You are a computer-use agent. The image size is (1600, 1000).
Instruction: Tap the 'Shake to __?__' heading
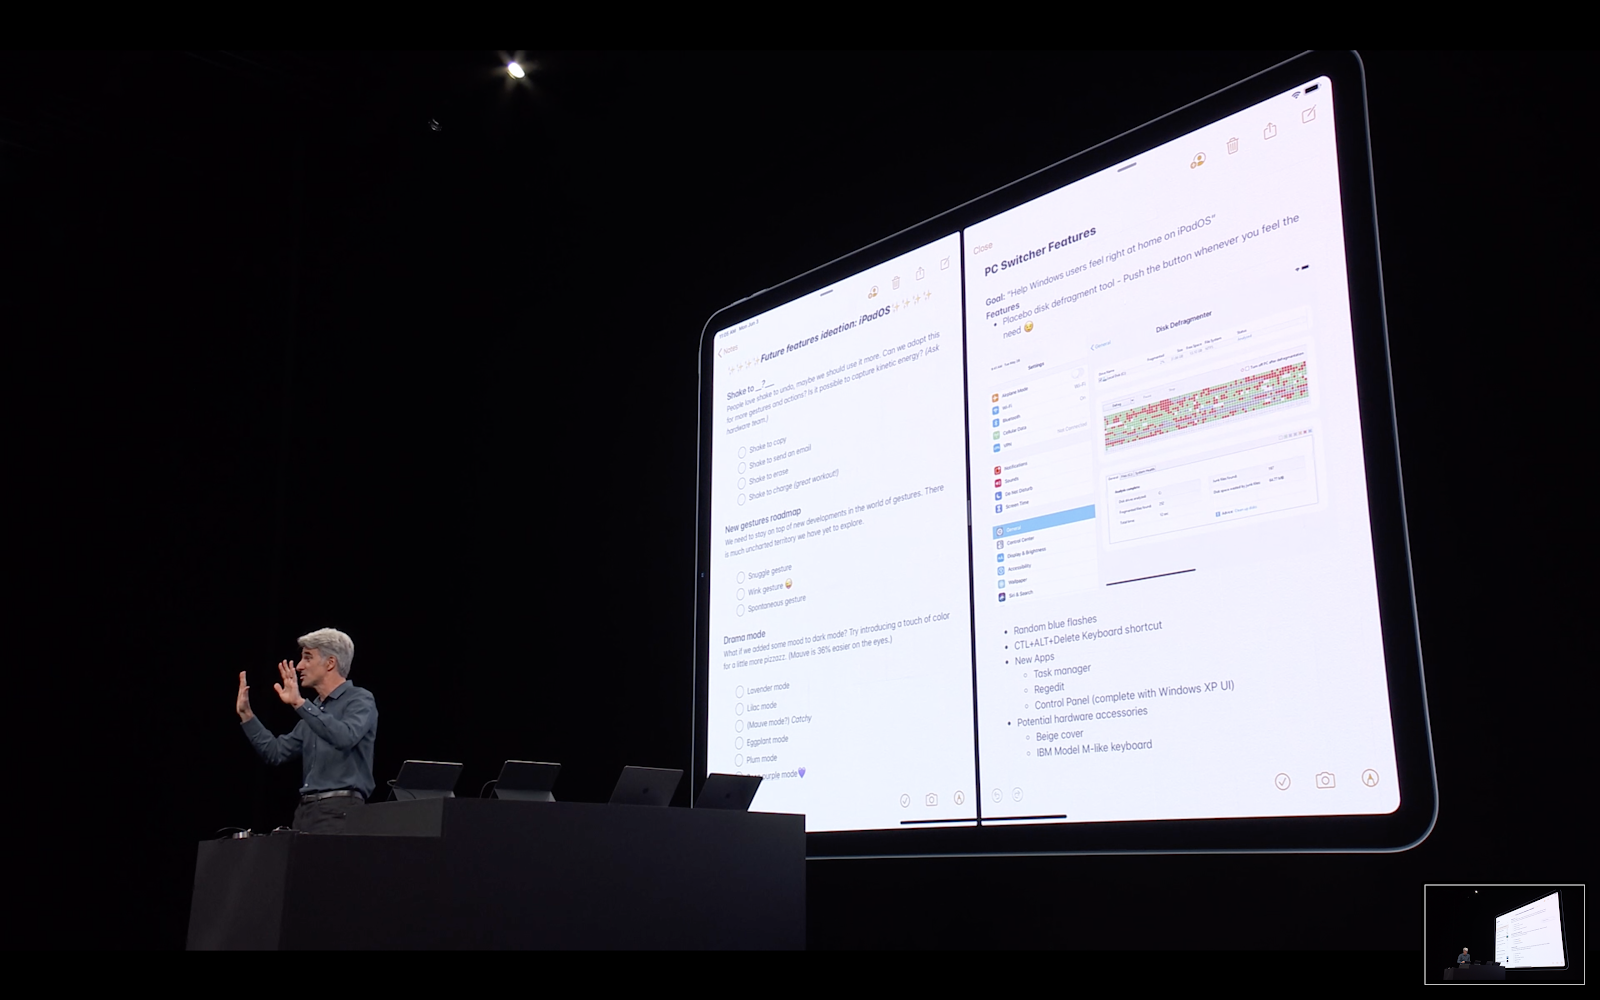(x=750, y=388)
